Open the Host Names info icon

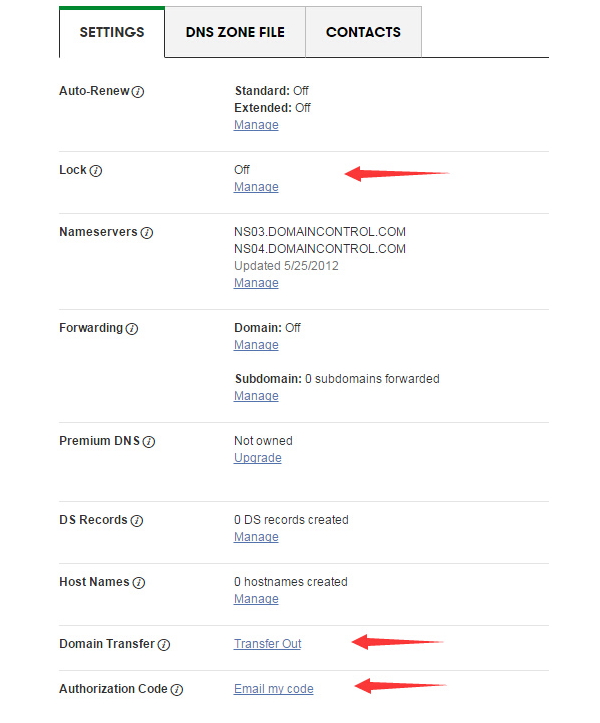coord(139,583)
